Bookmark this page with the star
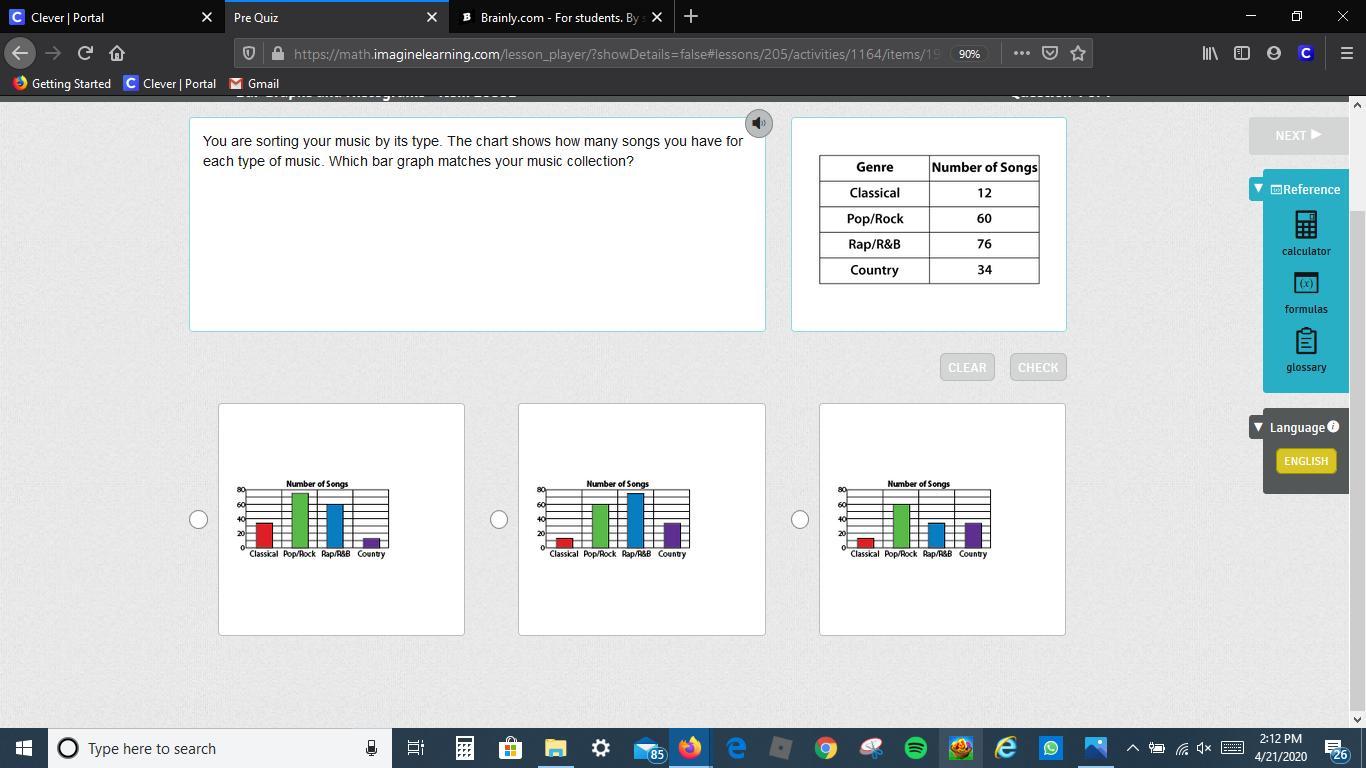 pos(1078,53)
